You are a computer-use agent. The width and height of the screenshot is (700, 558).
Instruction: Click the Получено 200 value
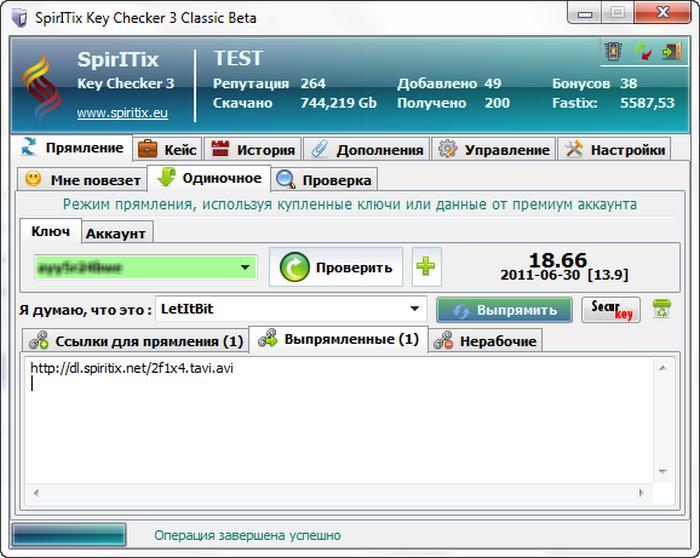click(x=497, y=103)
